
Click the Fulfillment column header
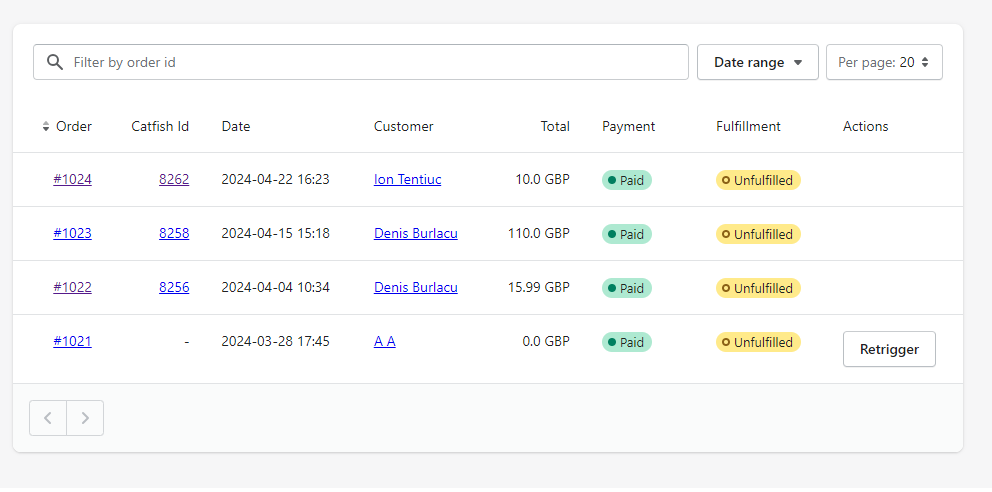click(748, 126)
